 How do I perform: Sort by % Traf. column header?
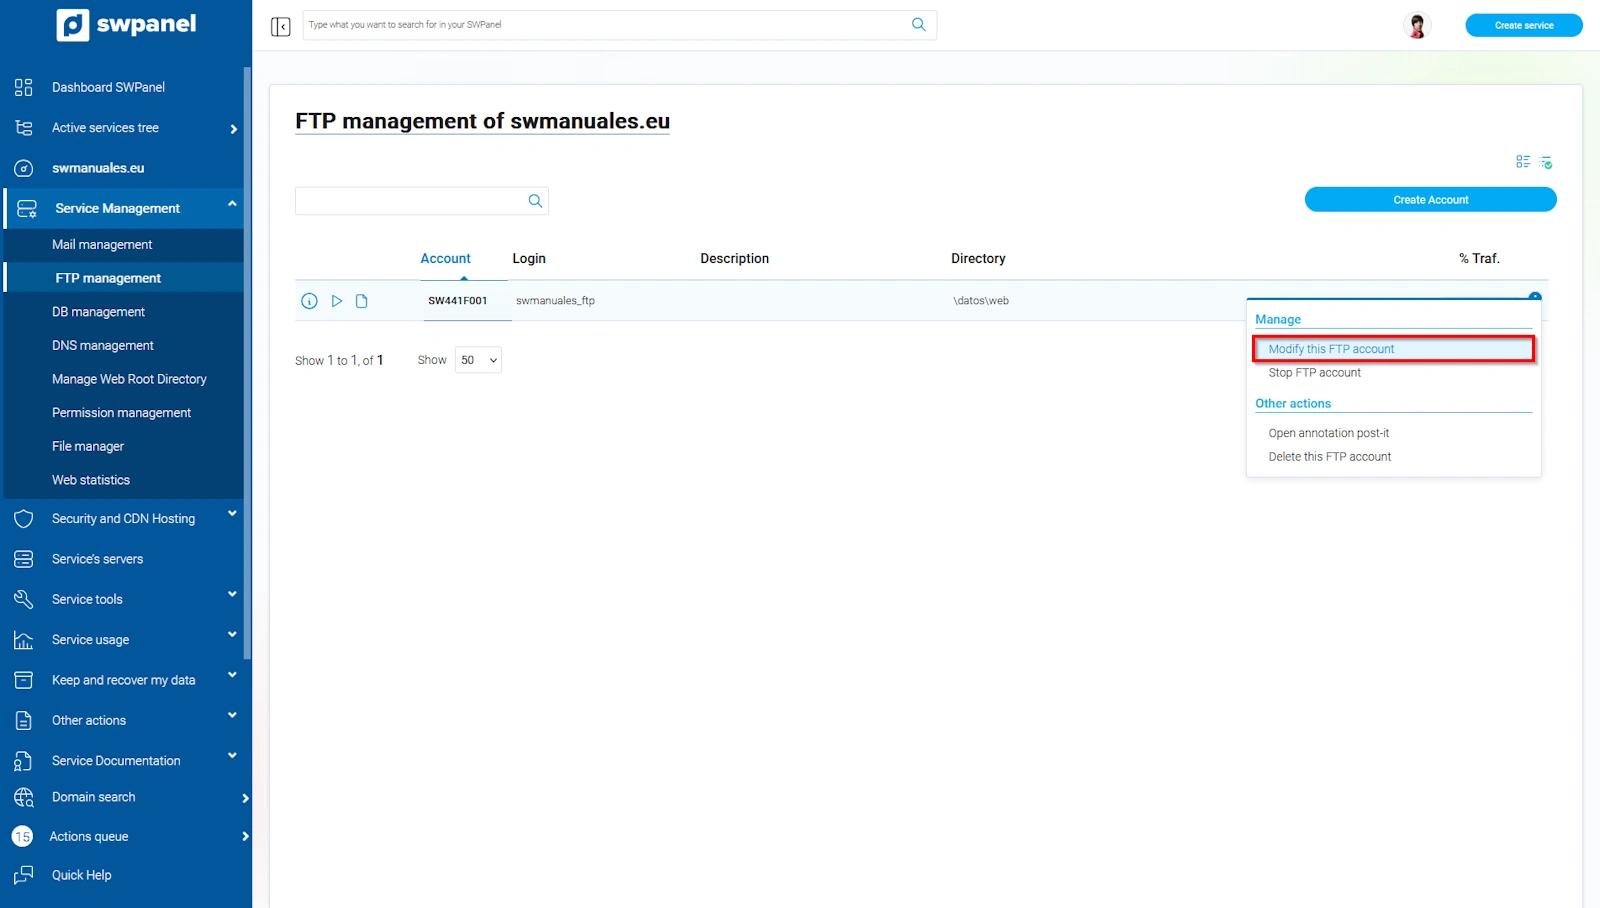[1479, 259]
